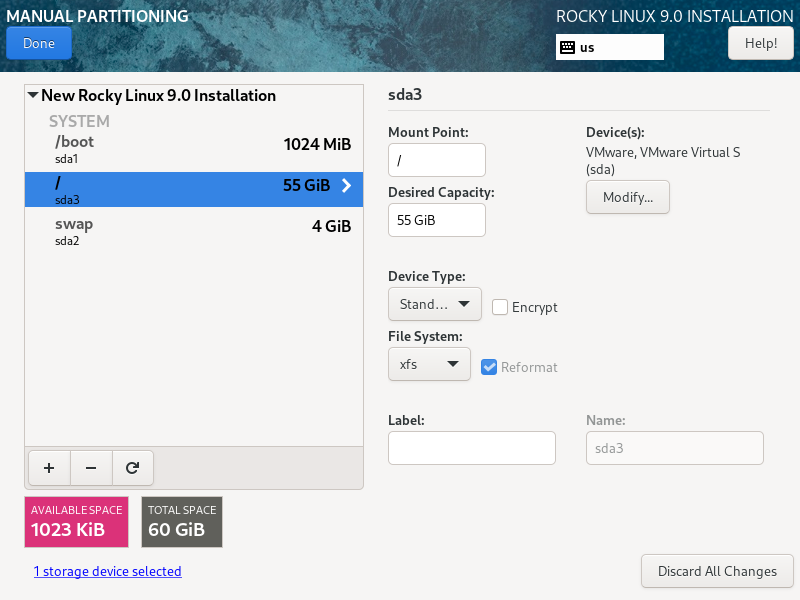This screenshot has width=800, height=600.
Task: Toggle the Encrypt checkbox
Action: click(500, 307)
